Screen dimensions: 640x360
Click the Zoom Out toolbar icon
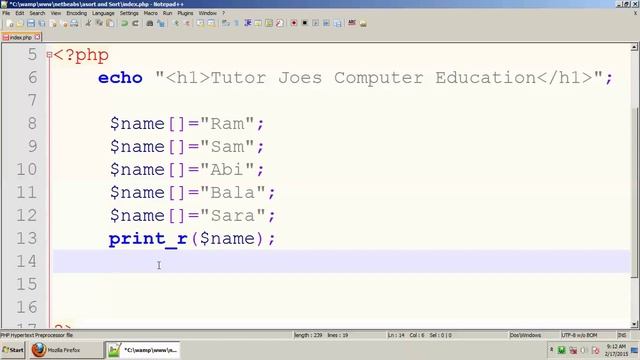point(188,23)
